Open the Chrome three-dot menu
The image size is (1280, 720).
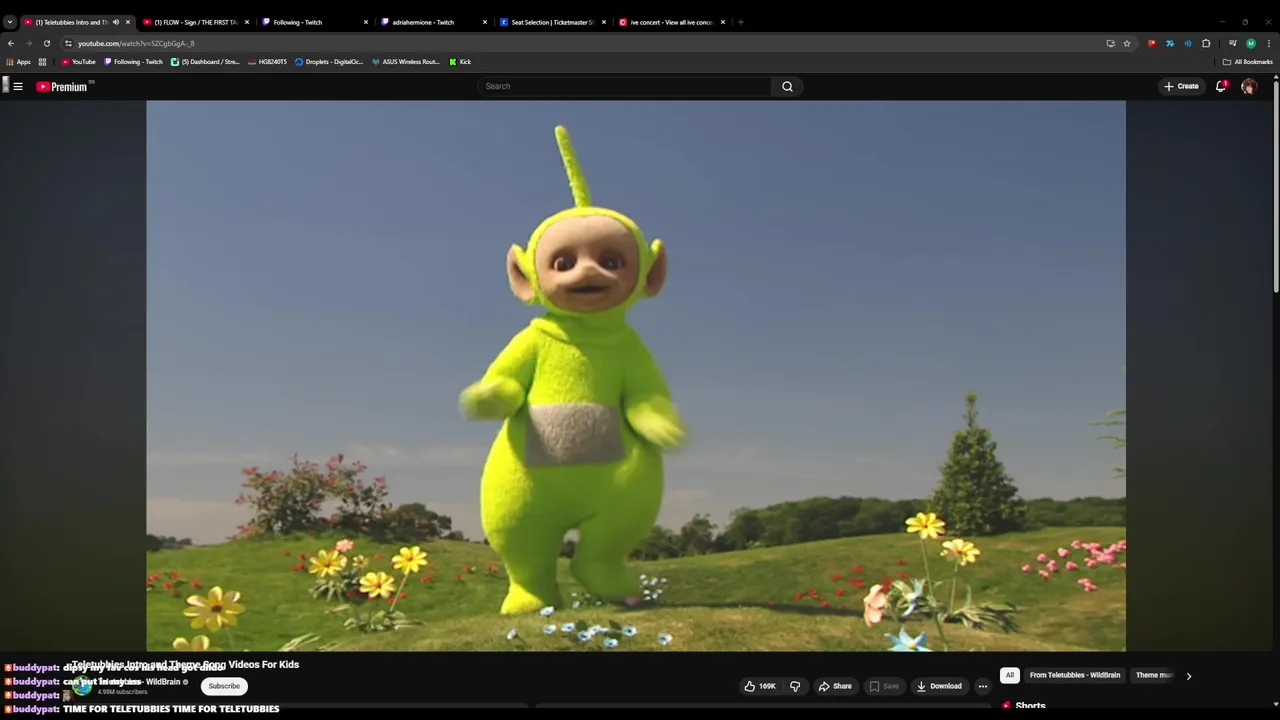(x=1269, y=43)
